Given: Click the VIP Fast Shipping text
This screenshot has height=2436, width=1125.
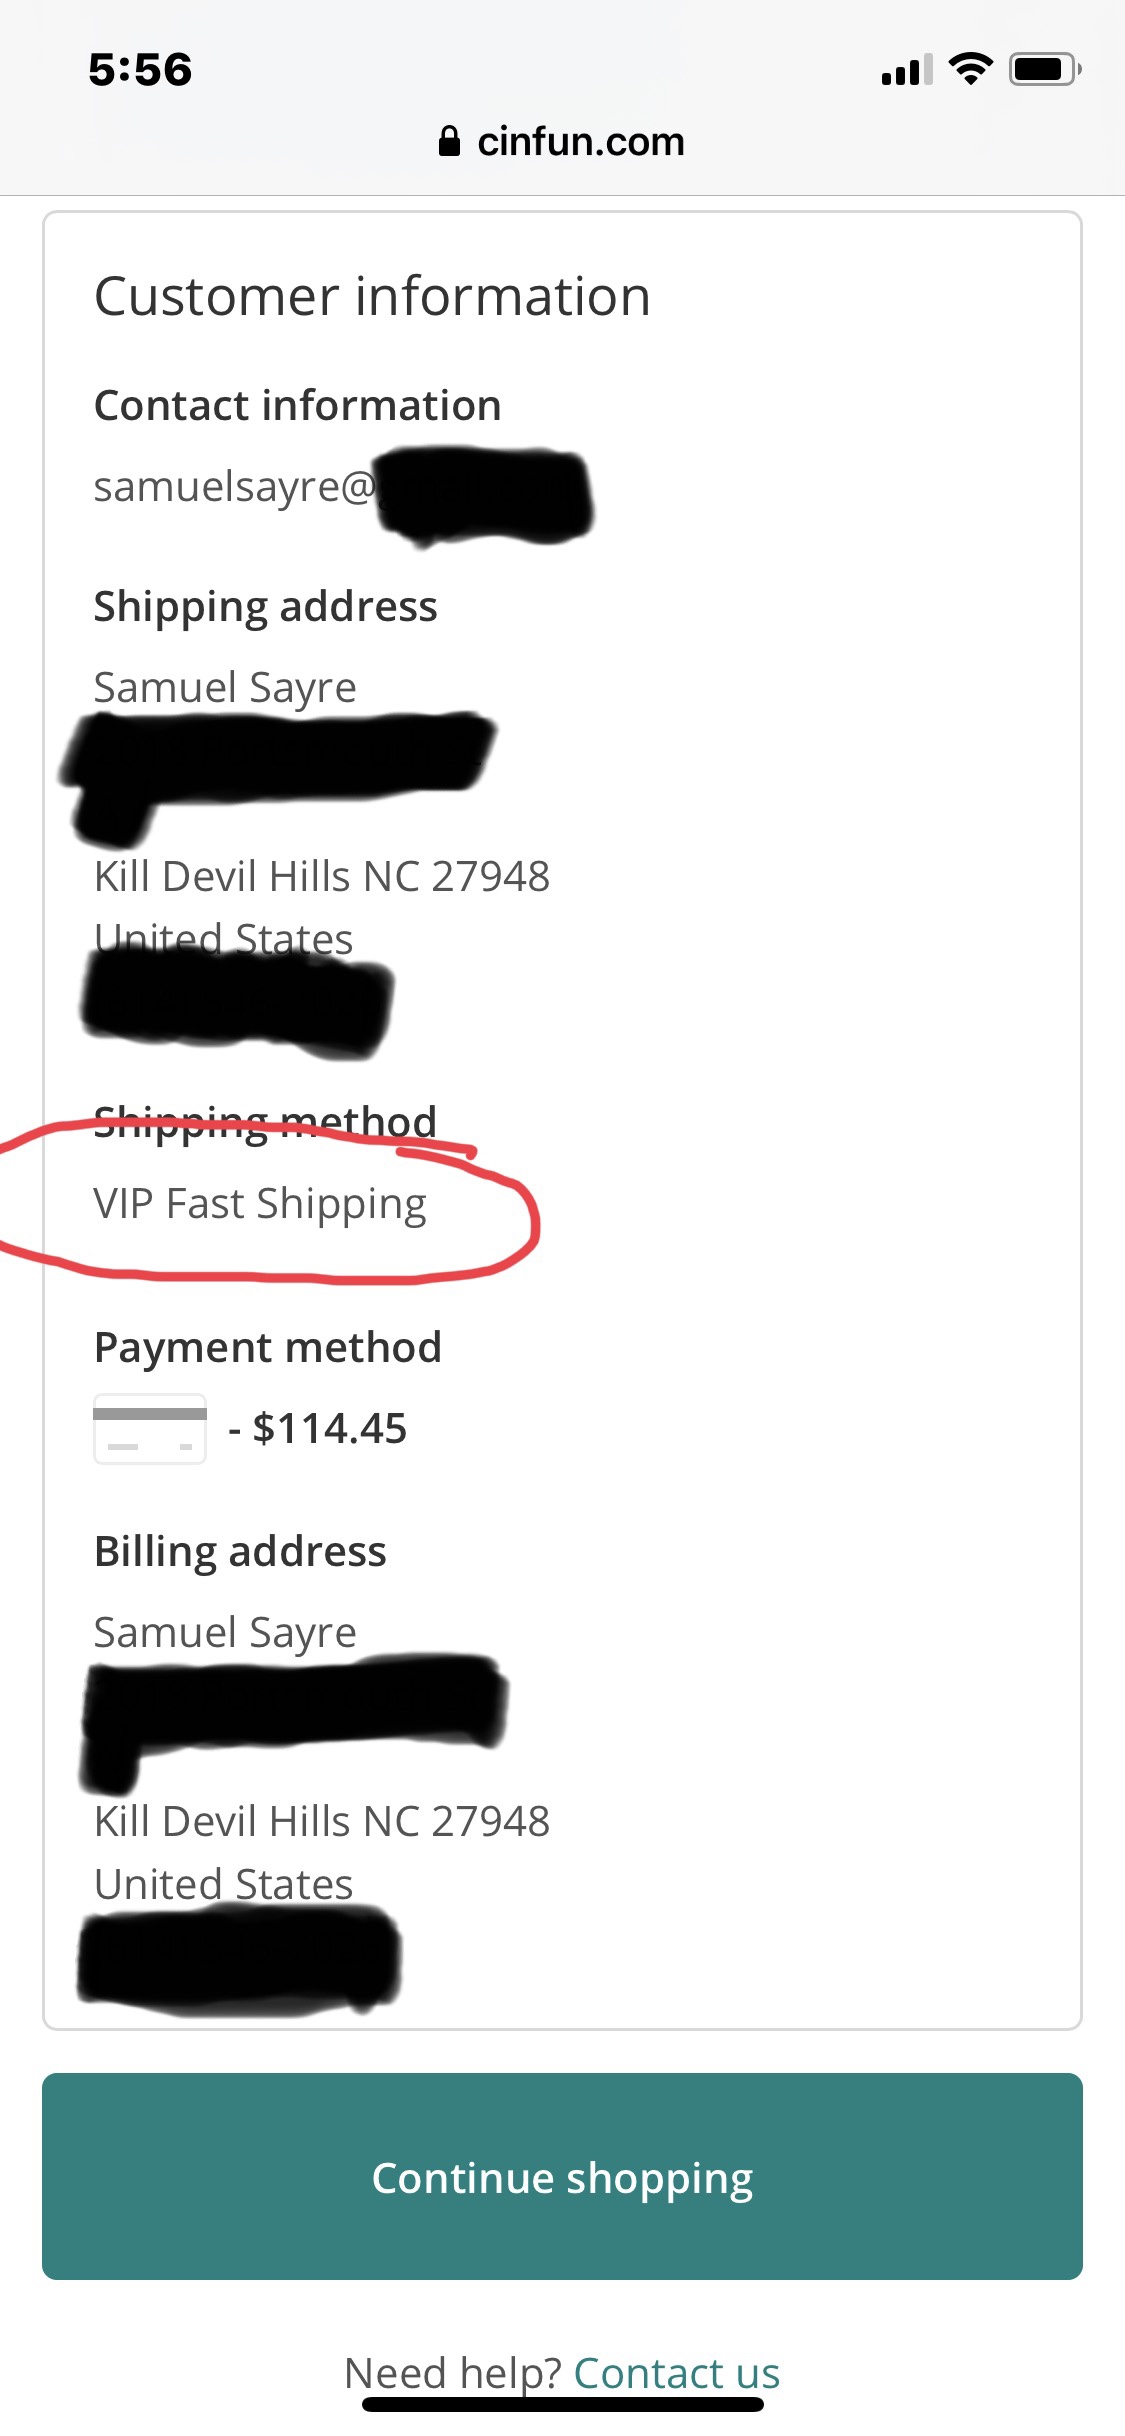Looking at the screenshot, I should coord(260,1204).
